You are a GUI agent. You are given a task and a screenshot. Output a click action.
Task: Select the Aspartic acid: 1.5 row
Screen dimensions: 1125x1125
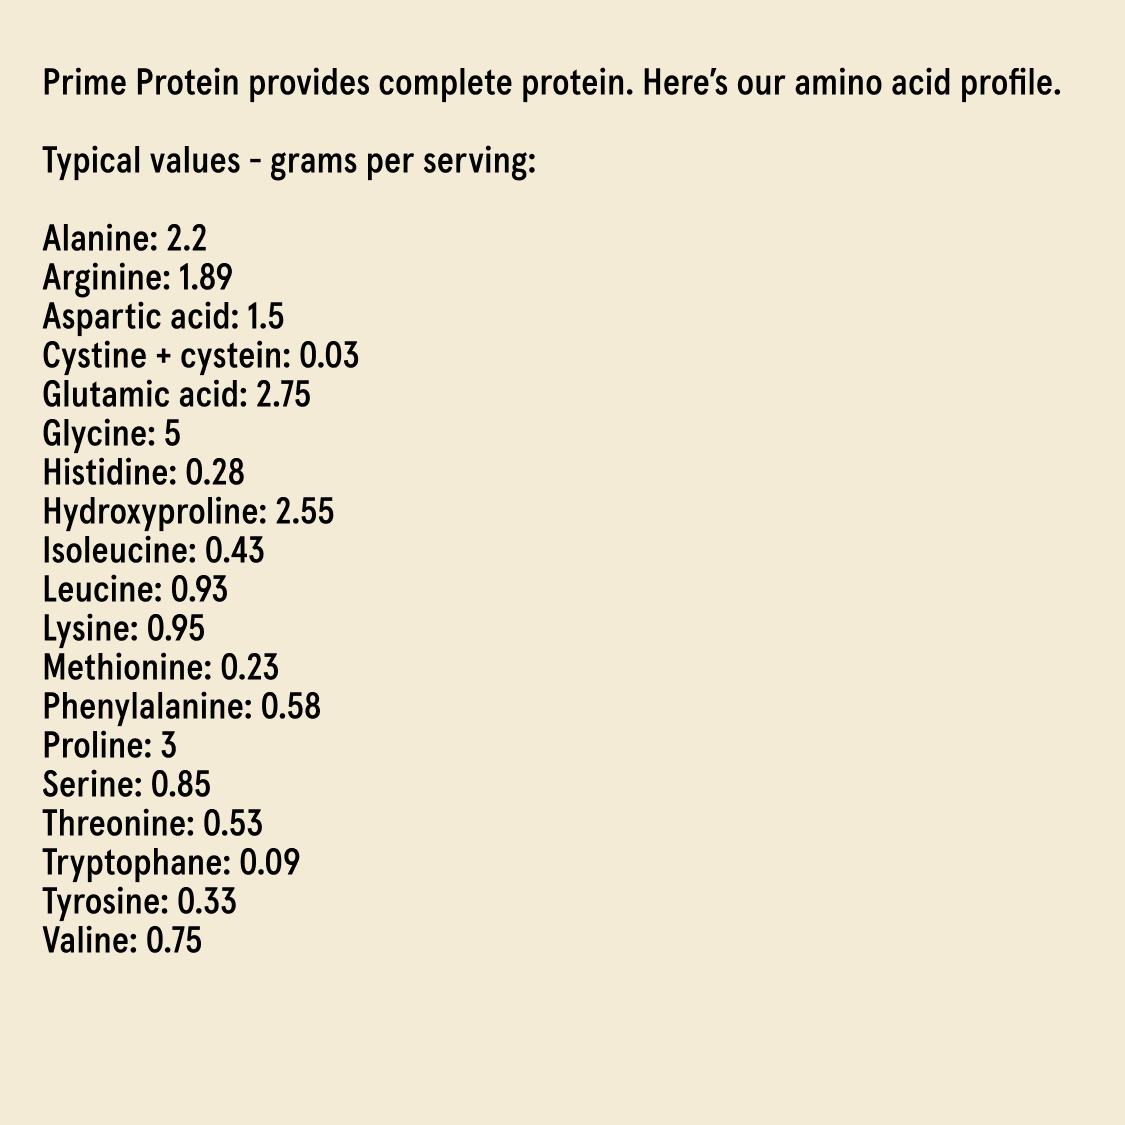pos(163,317)
